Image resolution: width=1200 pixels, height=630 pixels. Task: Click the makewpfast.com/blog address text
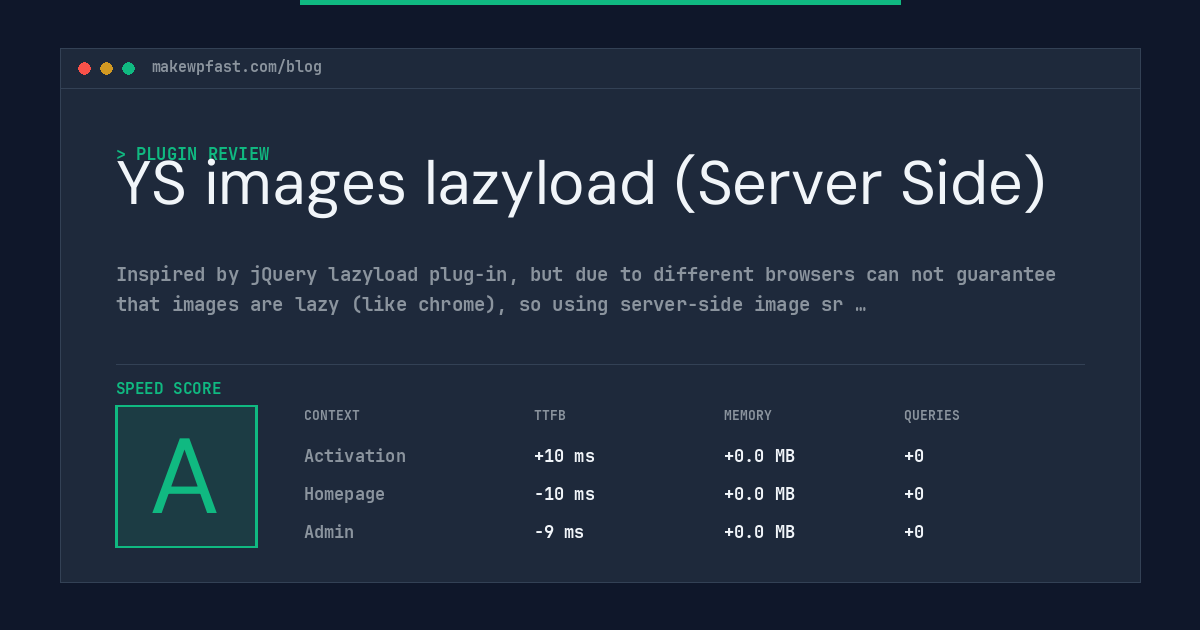tap(237, 67)
